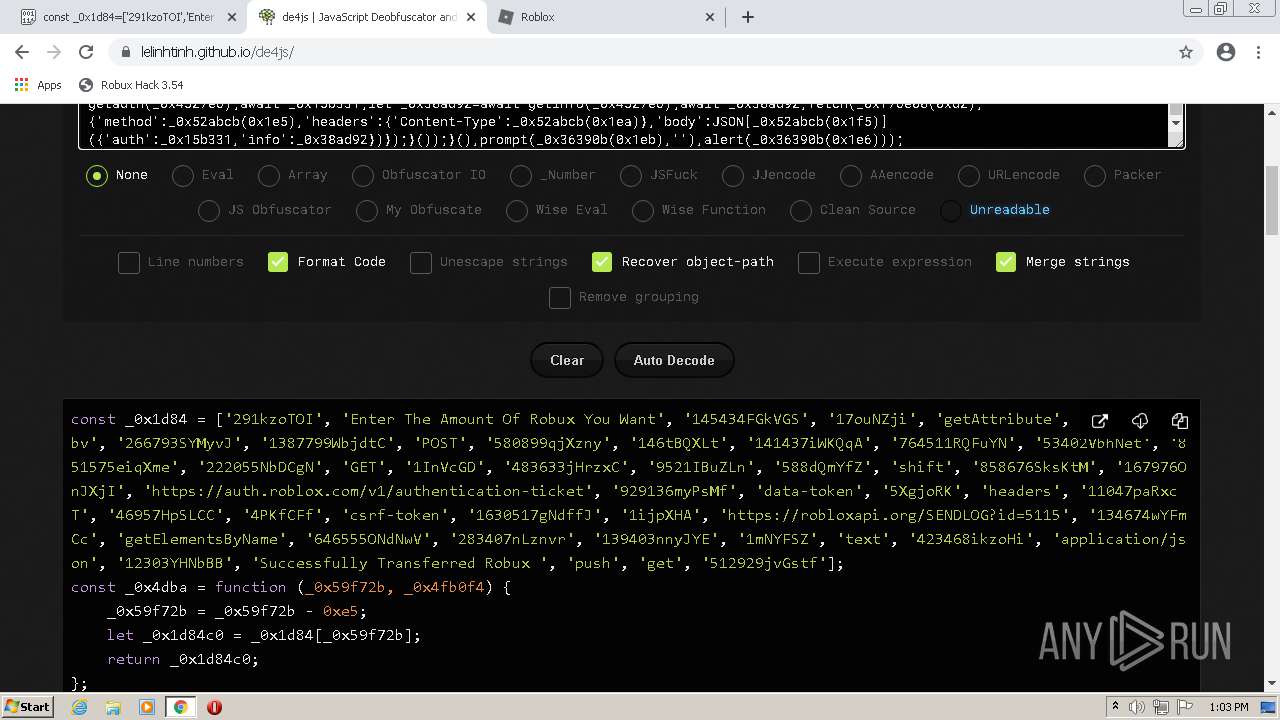Switch to the Roblox tab
Screen dimensions: 1280x720
click(x=608, y=17)
